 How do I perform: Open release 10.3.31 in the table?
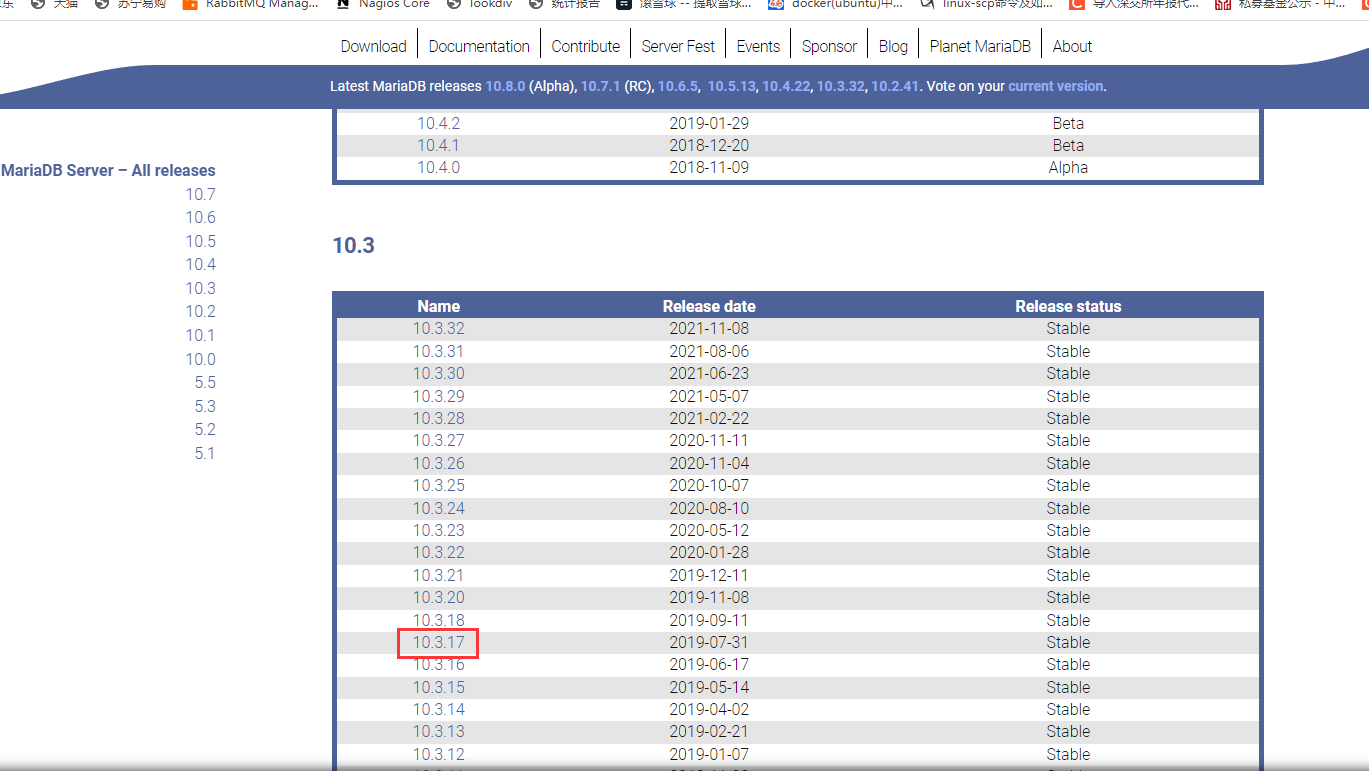coord(439,351)
